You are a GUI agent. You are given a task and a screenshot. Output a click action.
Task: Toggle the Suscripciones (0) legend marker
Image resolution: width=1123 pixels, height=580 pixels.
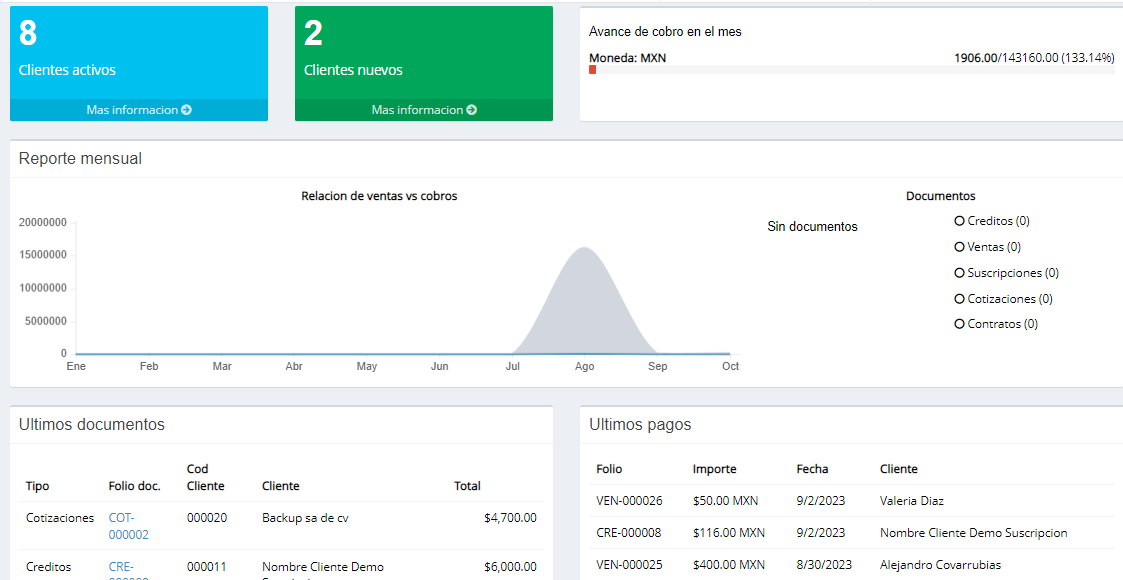click(960, 273)
